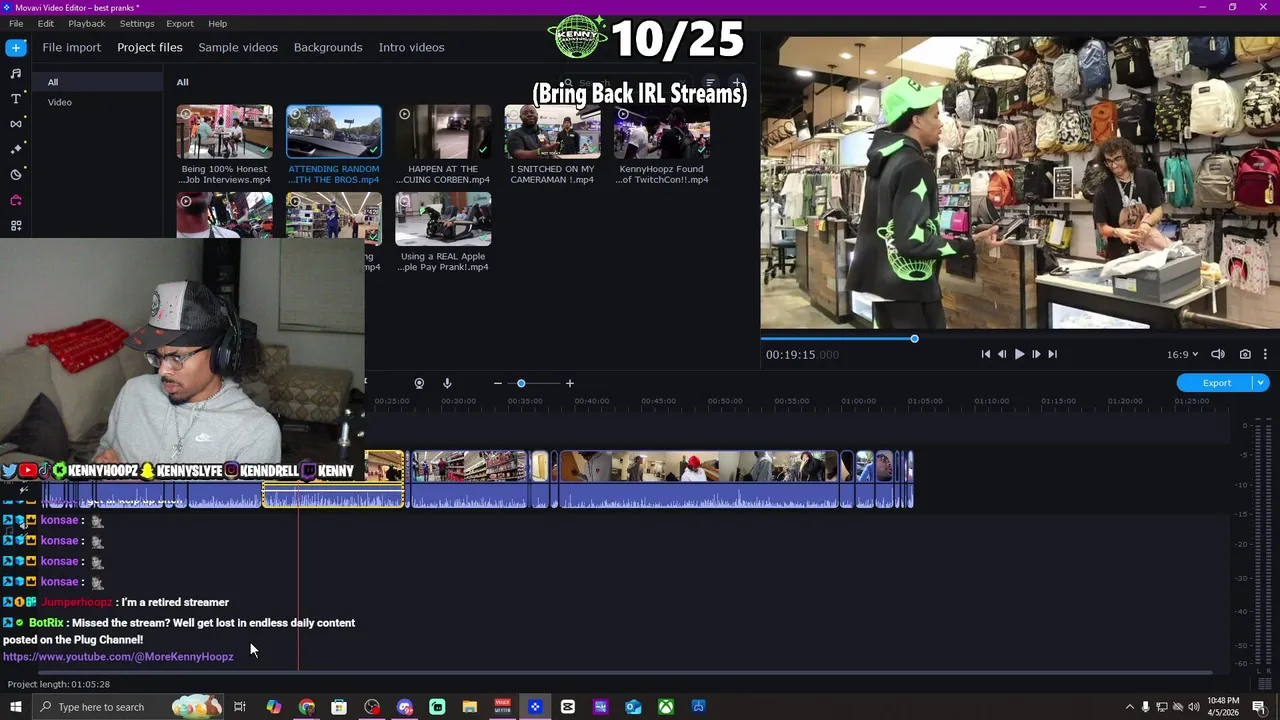Select HAPPEN AT THE ...CUING CORBEN.mp4 thumbnail
1280x720 pixels.
[443, 131]
